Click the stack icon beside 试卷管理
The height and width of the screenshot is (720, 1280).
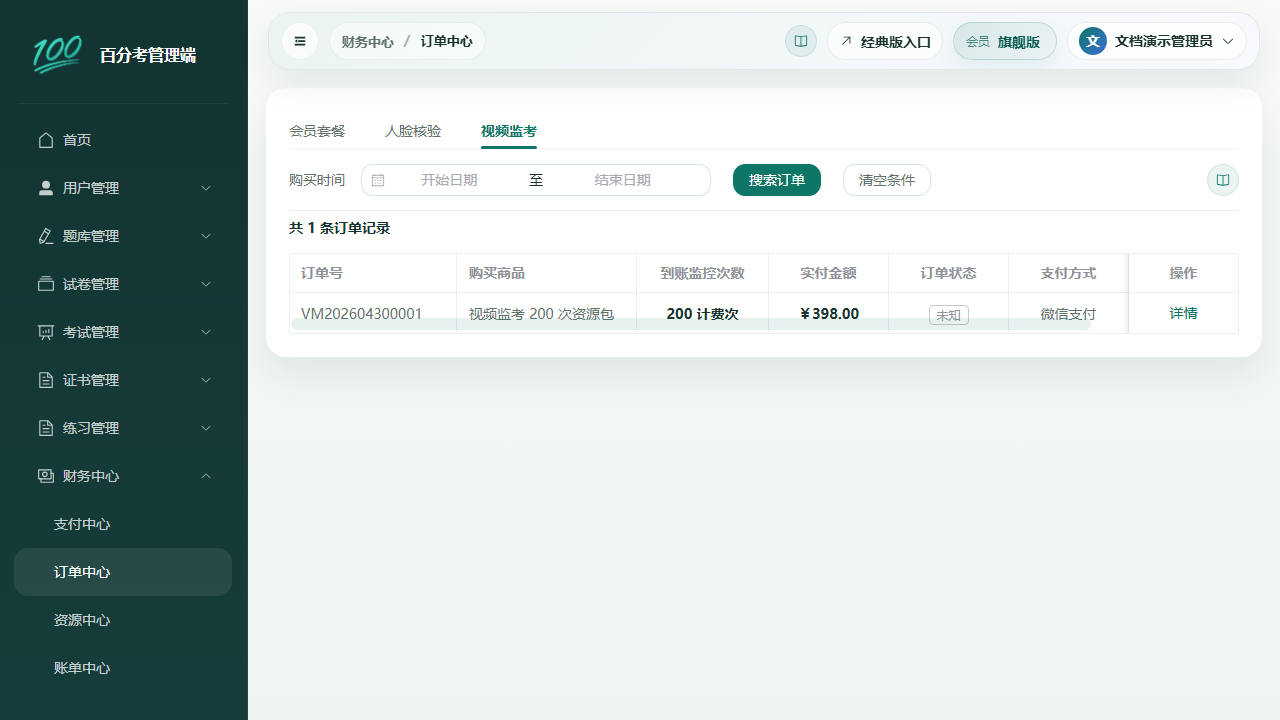coord(46,284)
